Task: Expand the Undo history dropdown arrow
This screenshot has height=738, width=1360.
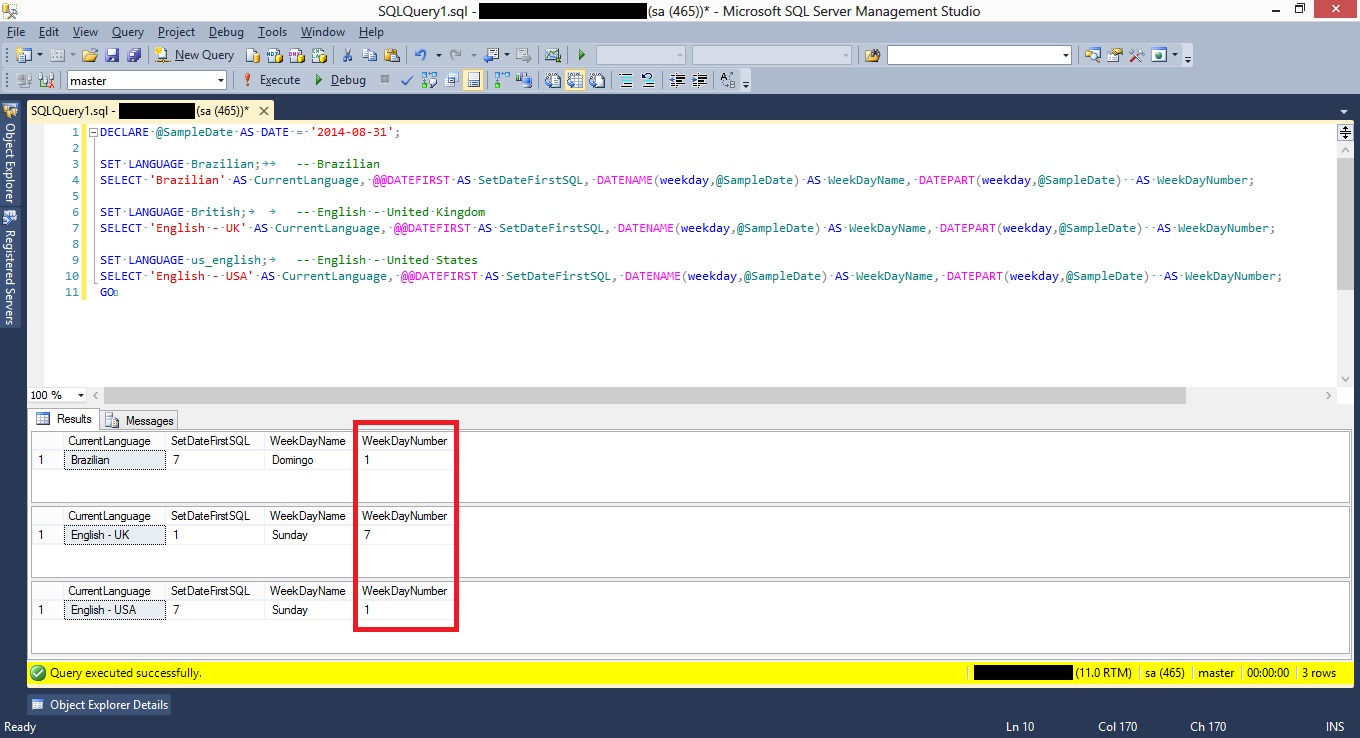Action: [438, 55]
